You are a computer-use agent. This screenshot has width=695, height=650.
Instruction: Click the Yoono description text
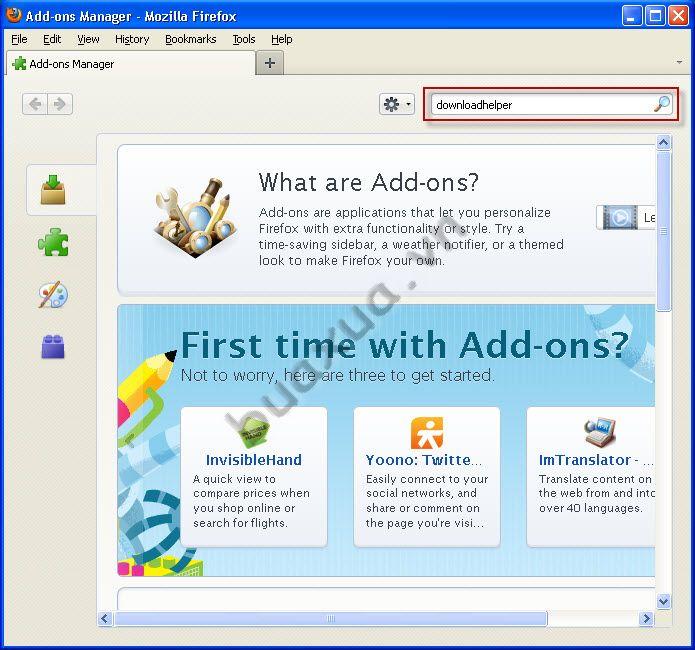[426, 501]
